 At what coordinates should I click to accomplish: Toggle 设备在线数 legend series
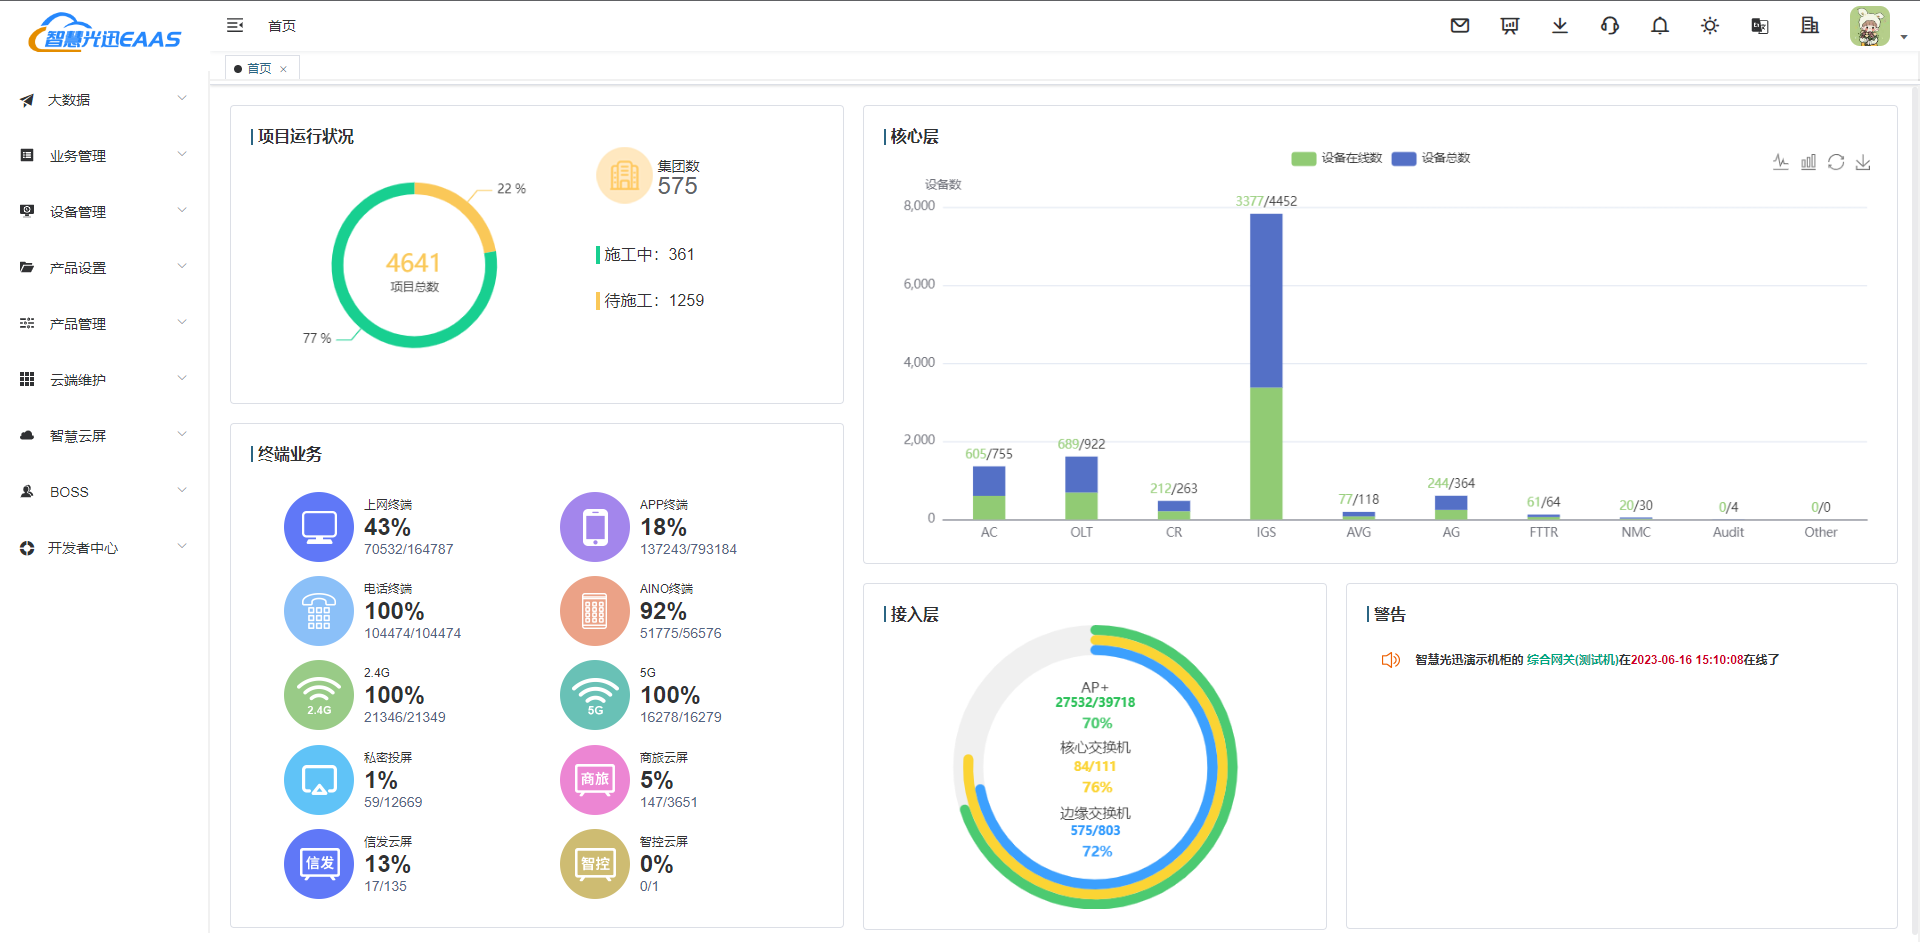1337,158
